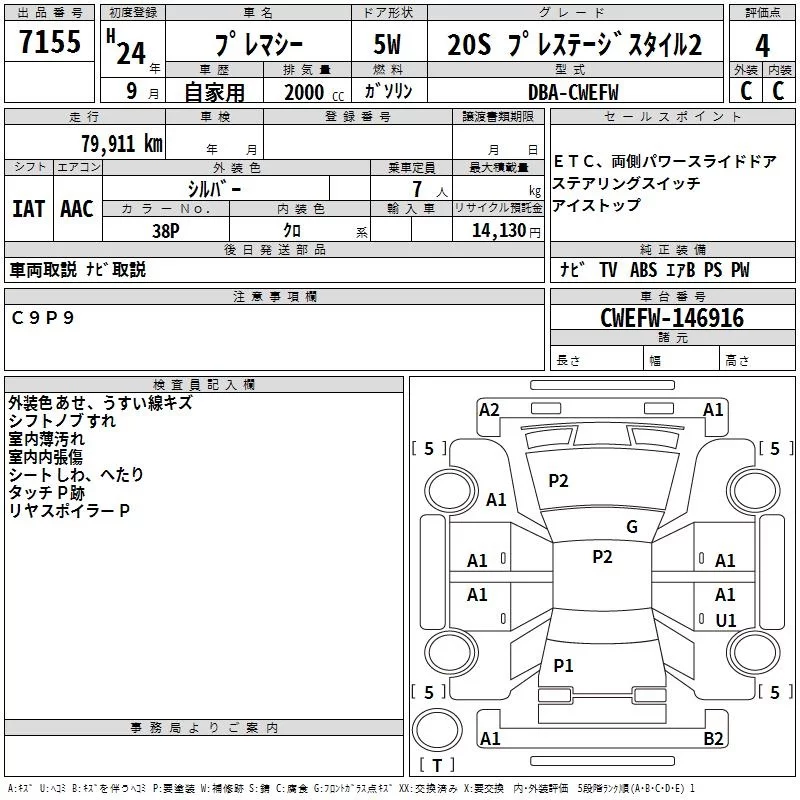Select the セールスポイント header
The height and width of the screenshot is (800, 800).
(x=672, y=116)
